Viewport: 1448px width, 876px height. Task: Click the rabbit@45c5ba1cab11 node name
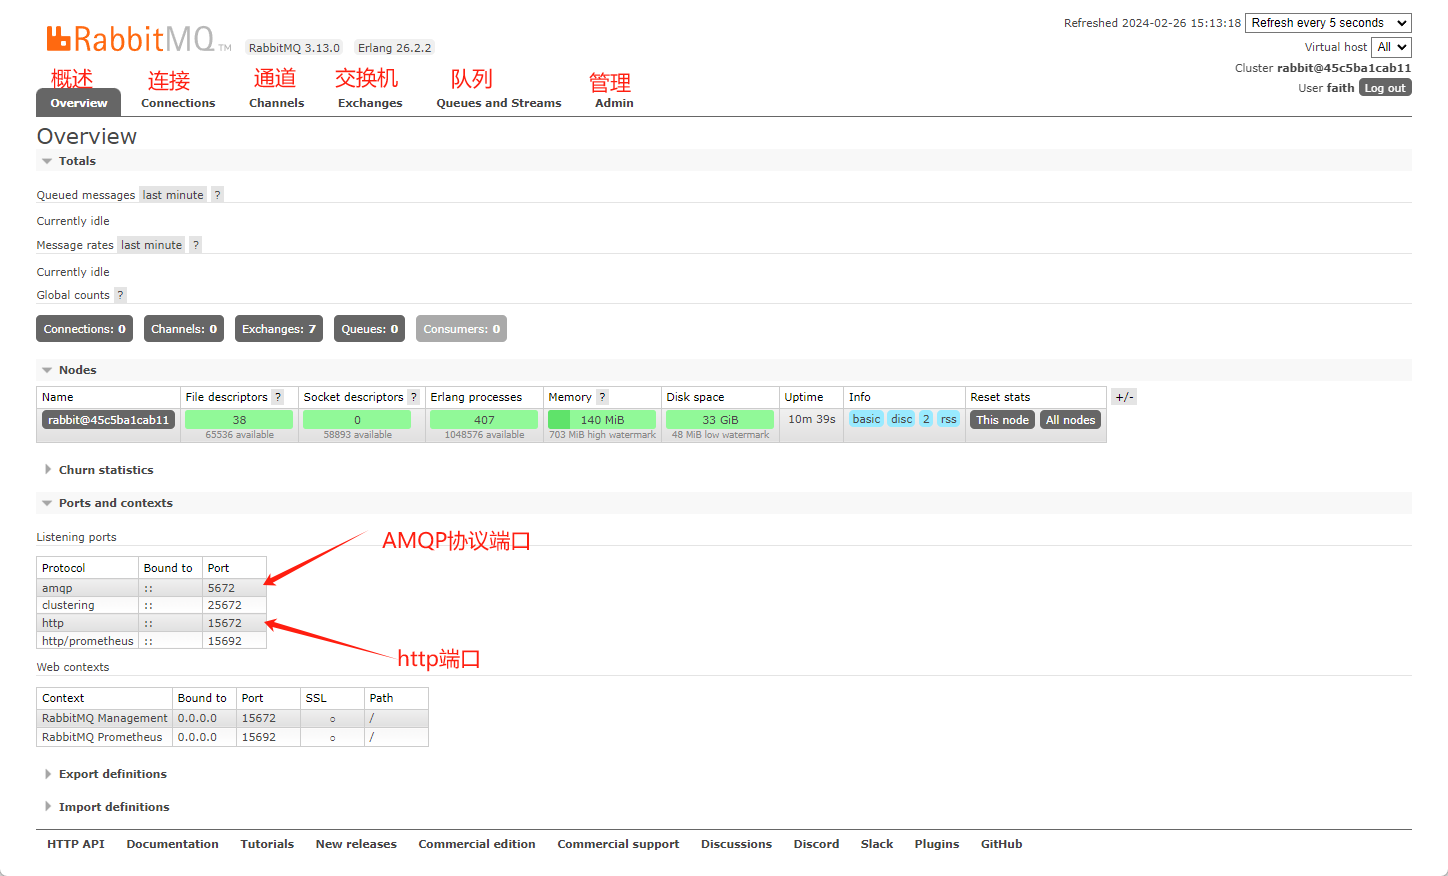click(x=108, y=420)
